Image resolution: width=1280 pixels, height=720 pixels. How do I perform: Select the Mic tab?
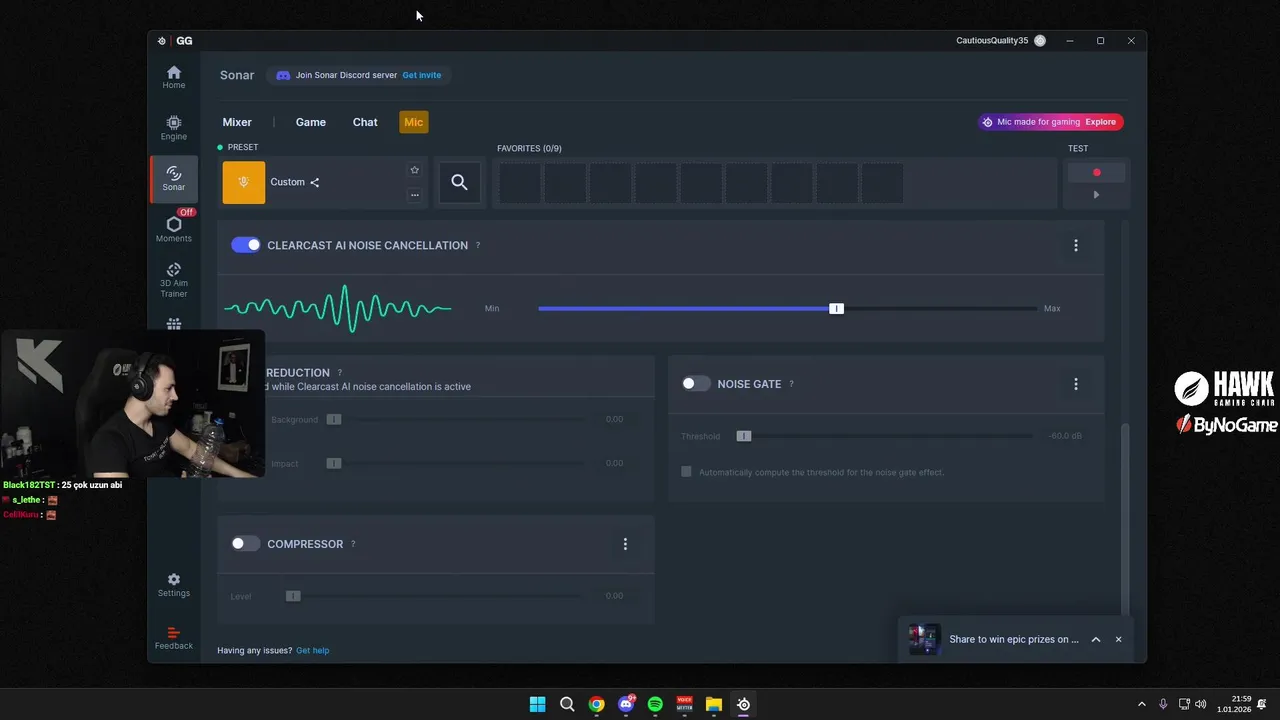pos(414,122)
